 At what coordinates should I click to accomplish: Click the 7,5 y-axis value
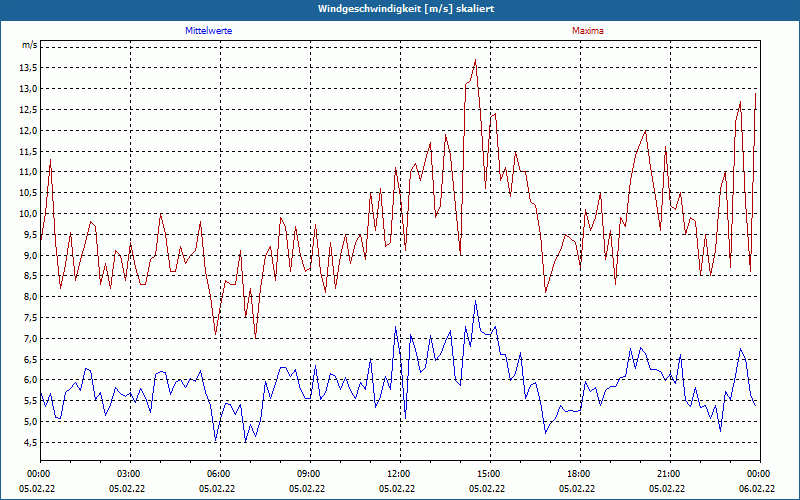(x=31, y=318)
